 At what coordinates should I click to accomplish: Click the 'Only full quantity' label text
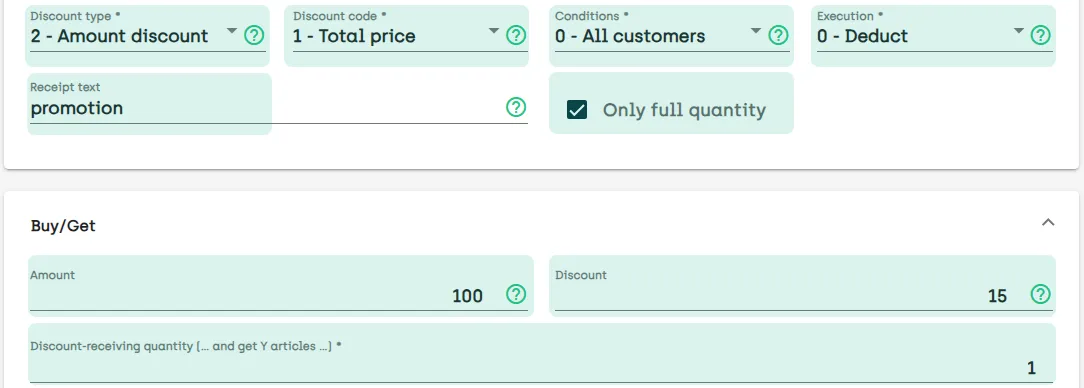click(x=684, y=110)
